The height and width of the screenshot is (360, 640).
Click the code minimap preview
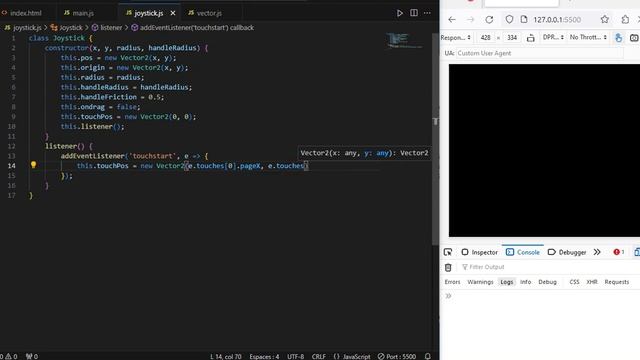click(404, 41)
